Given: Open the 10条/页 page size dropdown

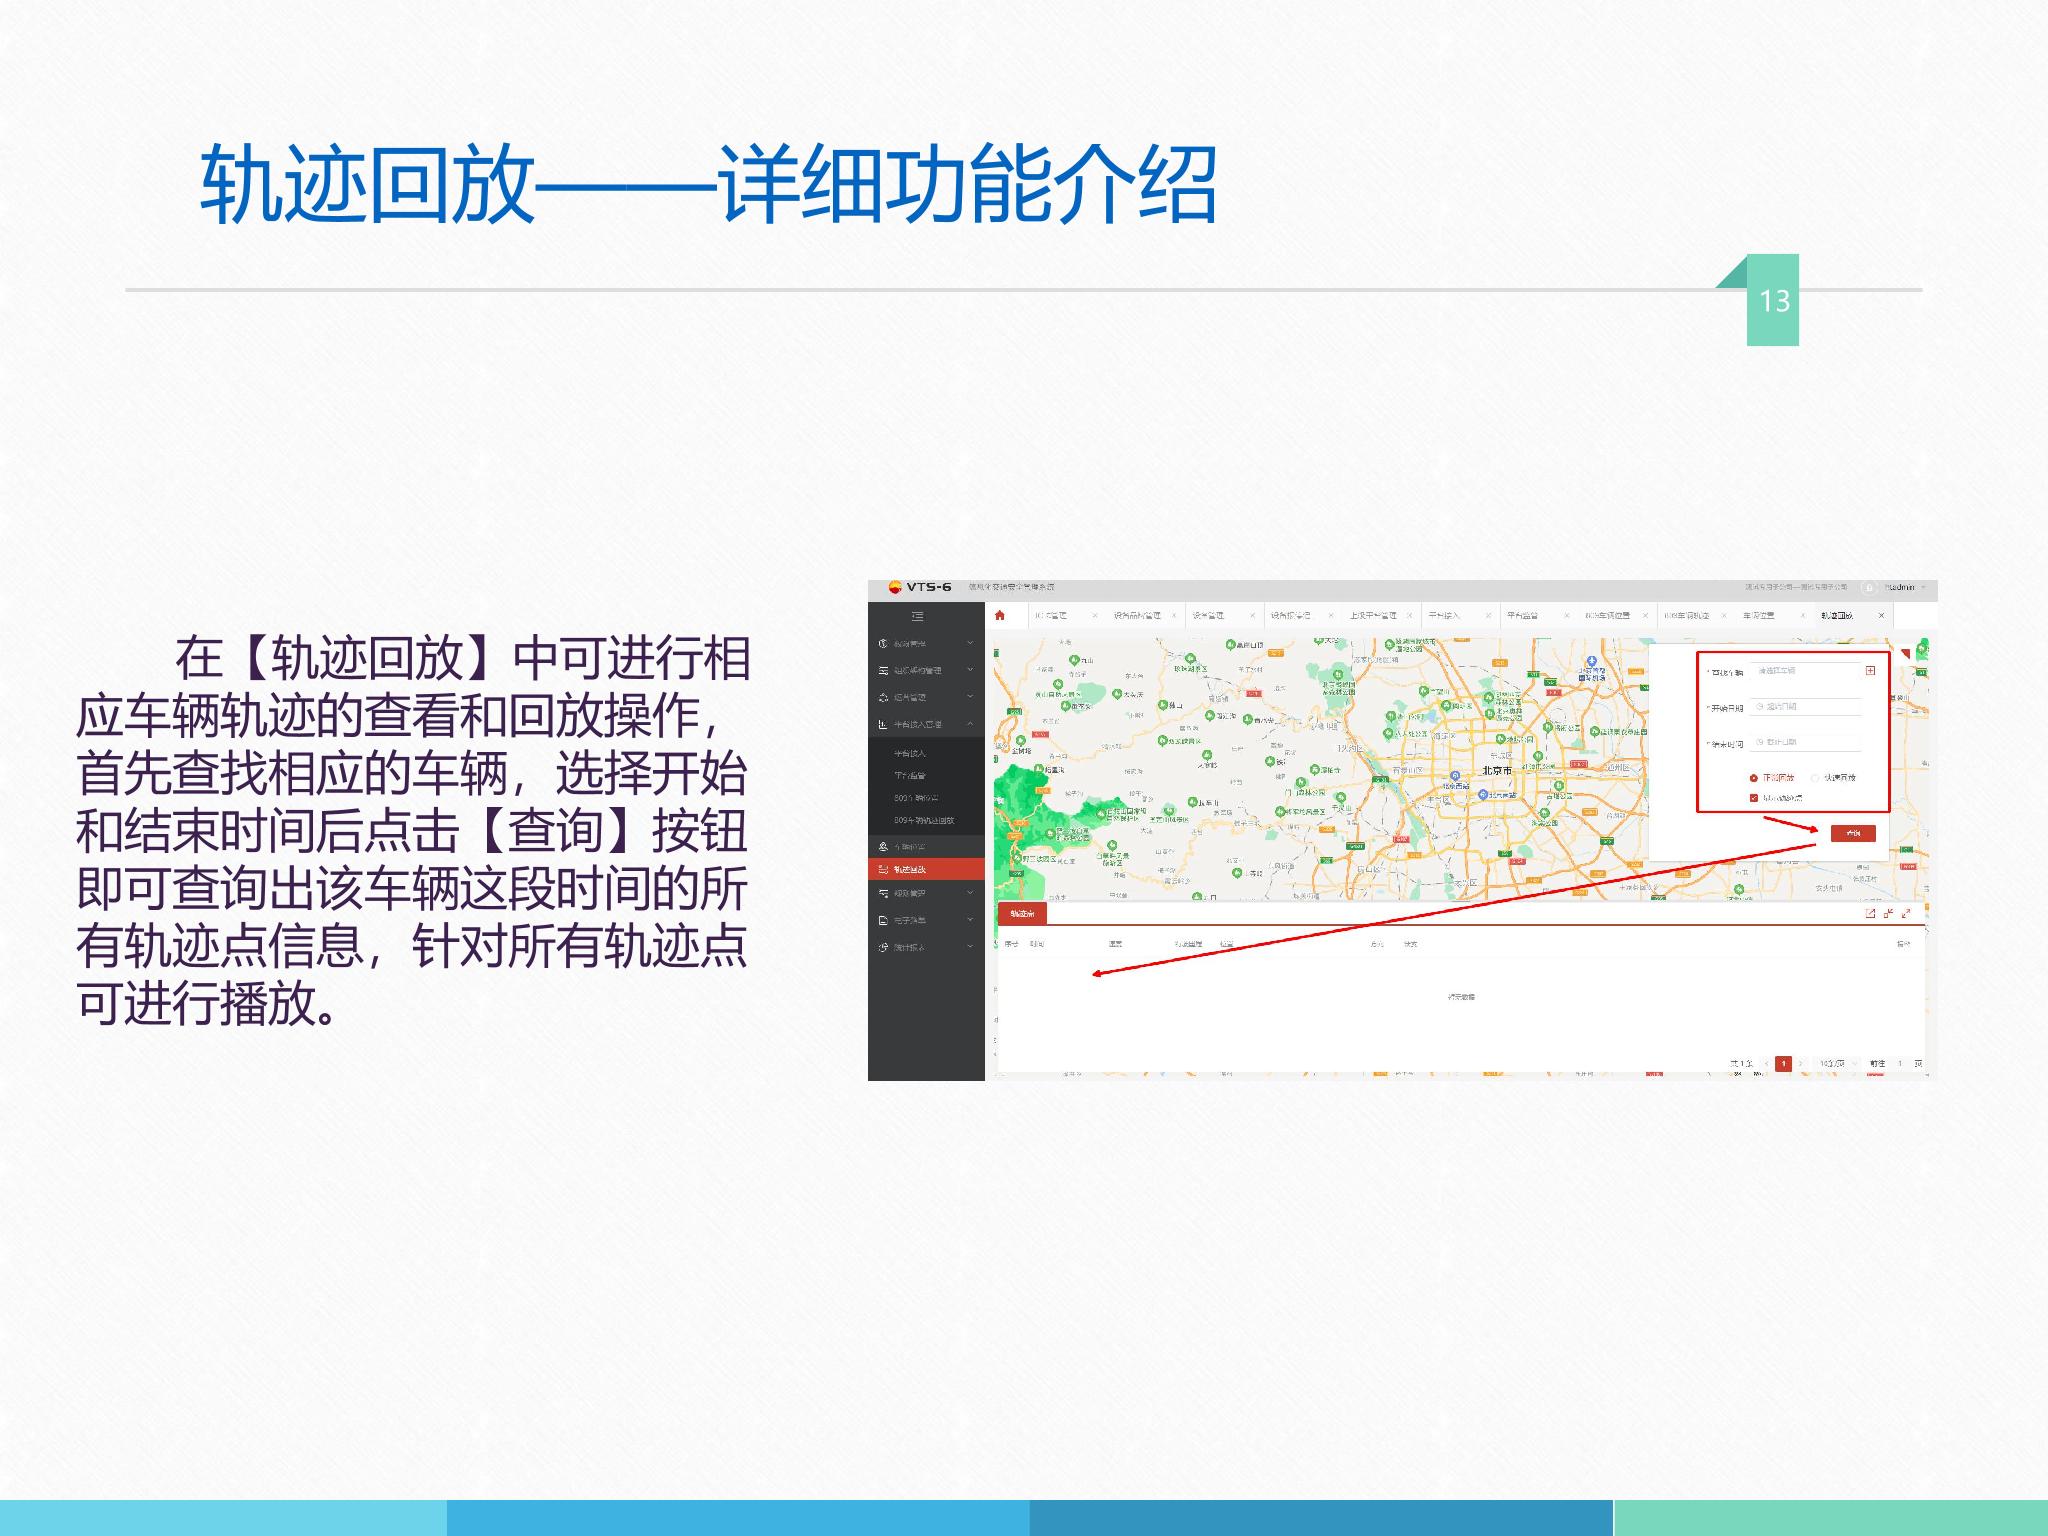Looking at the screenshot, I should (1838, 1064).
